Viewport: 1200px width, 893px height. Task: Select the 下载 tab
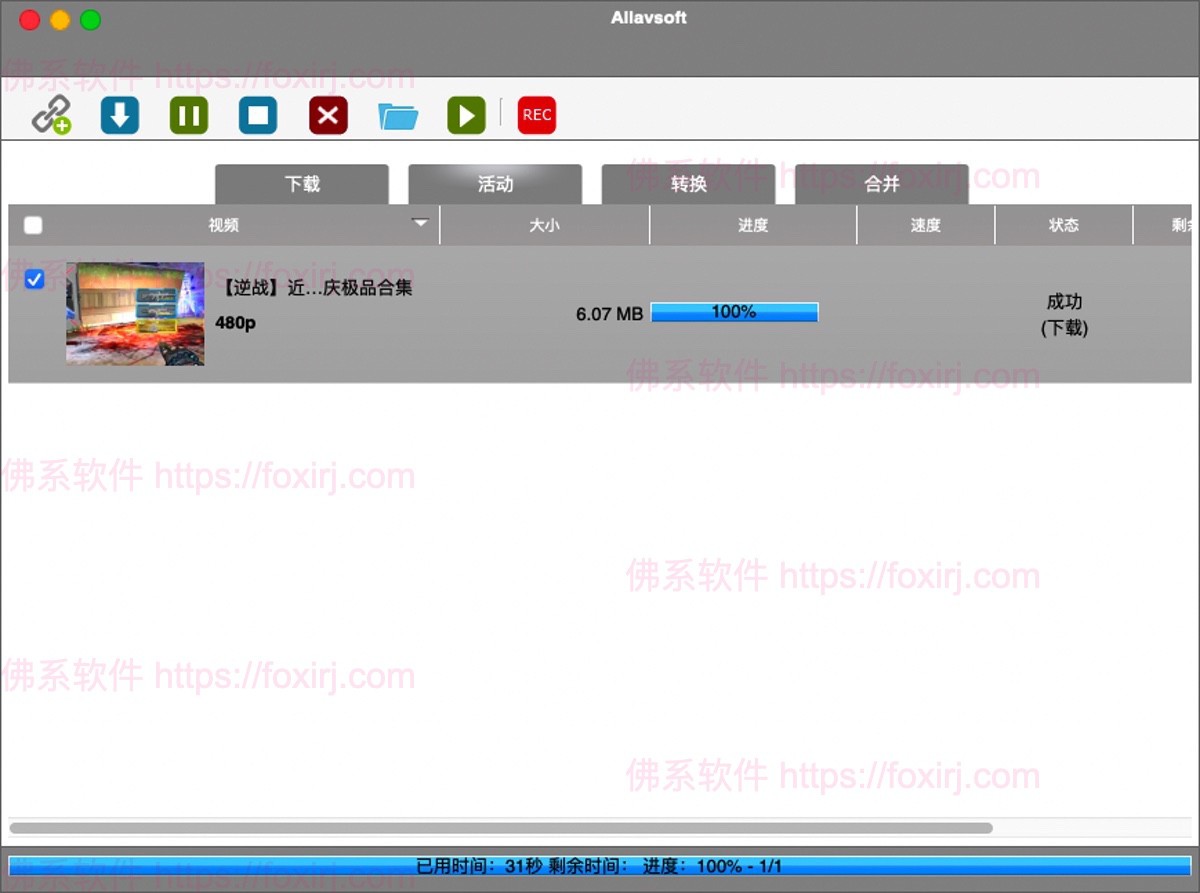click(301, 184)
